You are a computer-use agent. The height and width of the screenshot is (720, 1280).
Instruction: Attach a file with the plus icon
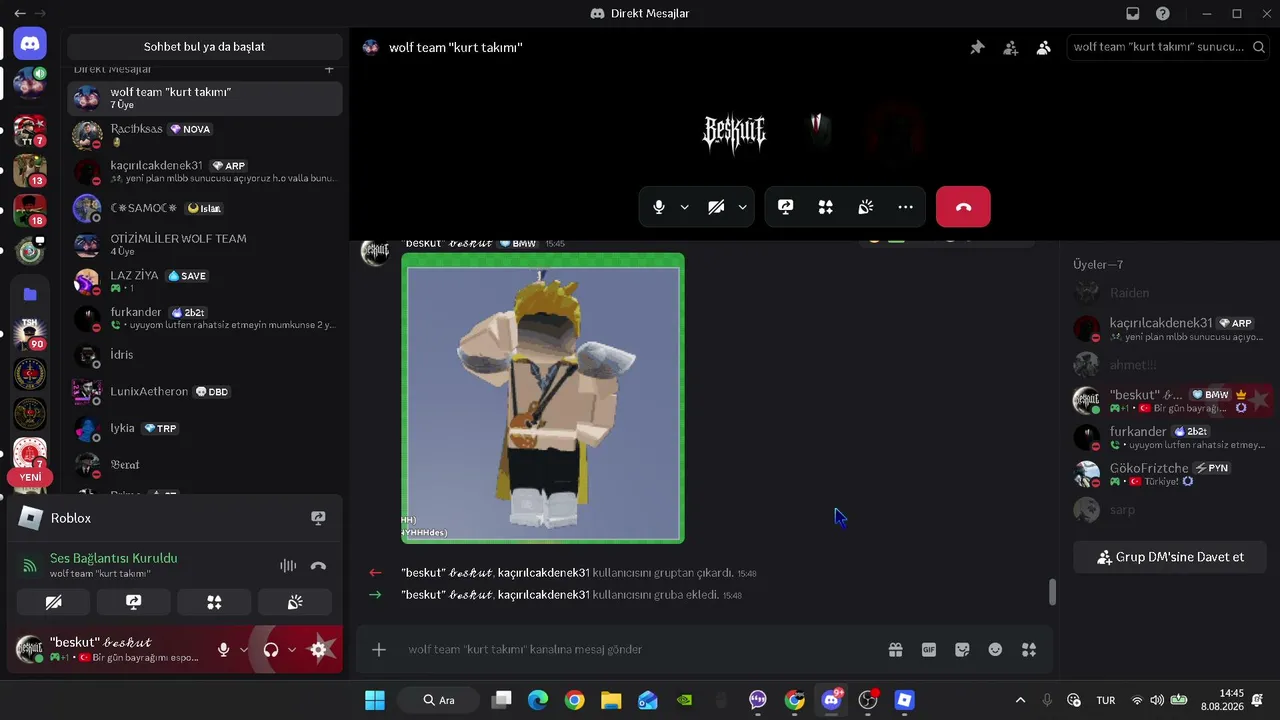379,649
